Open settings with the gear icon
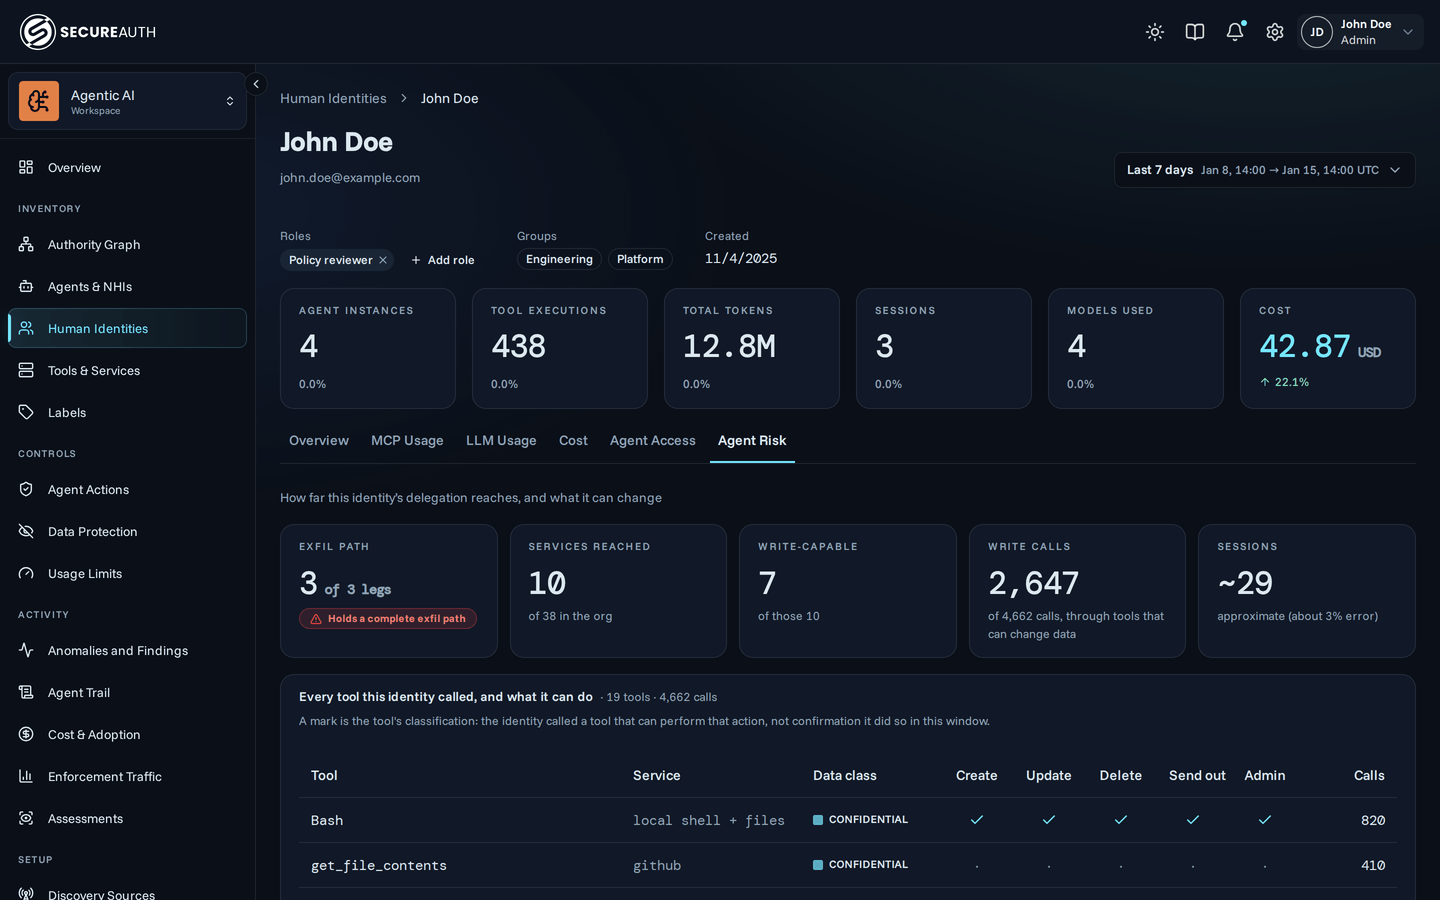This screenshot has width=1440, height=900. (x=1275, y=32)
